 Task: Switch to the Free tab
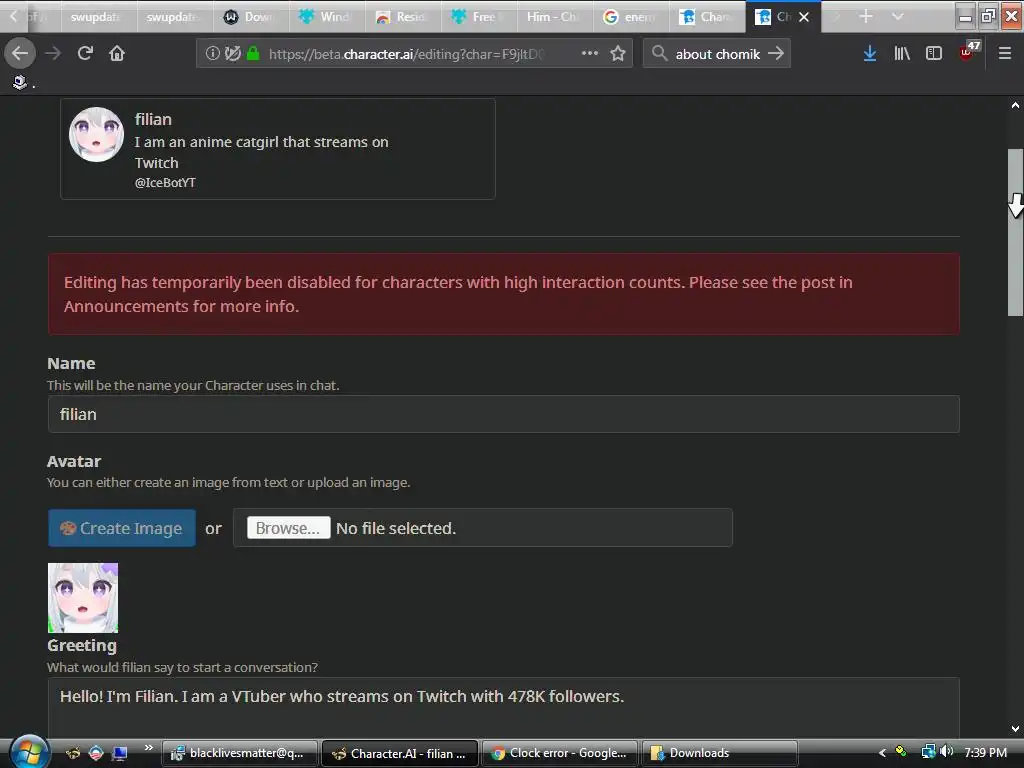click(x=478, y=16)
